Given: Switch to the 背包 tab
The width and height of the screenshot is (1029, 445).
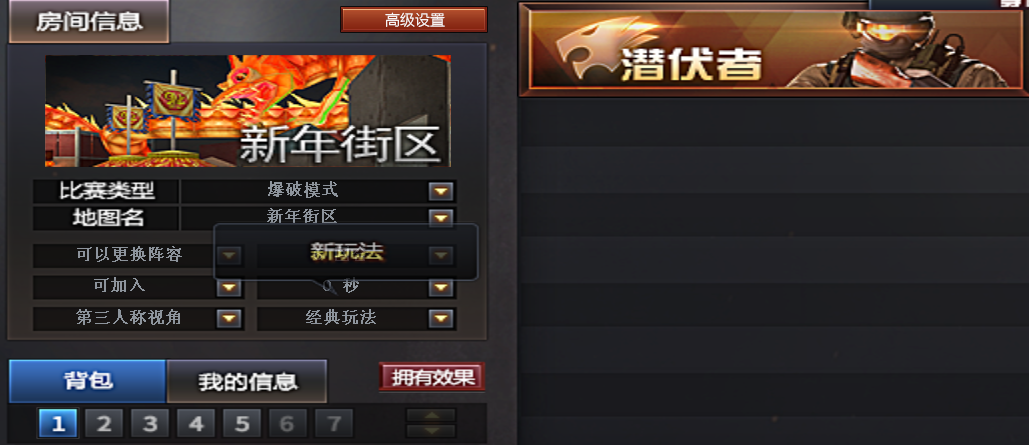Looking at the screenshot, I should coord(87,381).
